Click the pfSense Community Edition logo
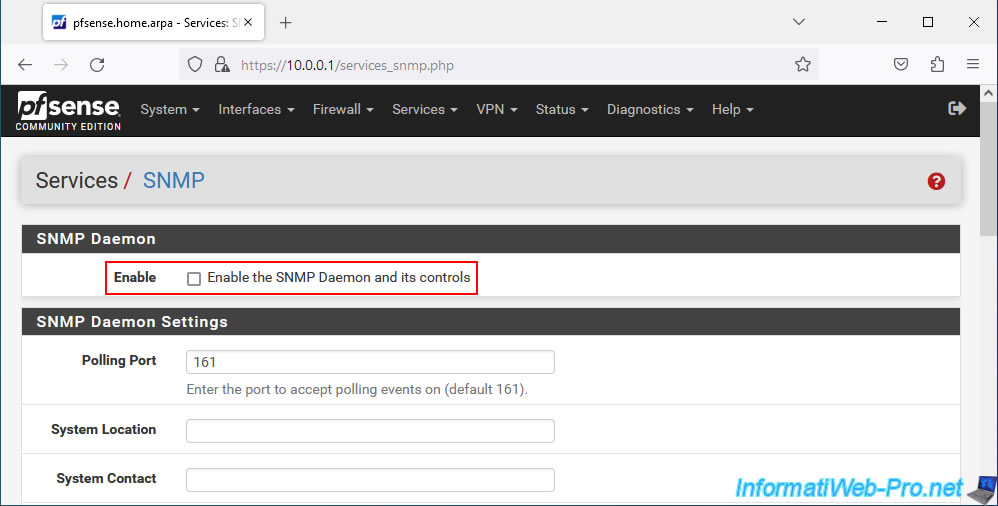 click(x=68, y=111)
